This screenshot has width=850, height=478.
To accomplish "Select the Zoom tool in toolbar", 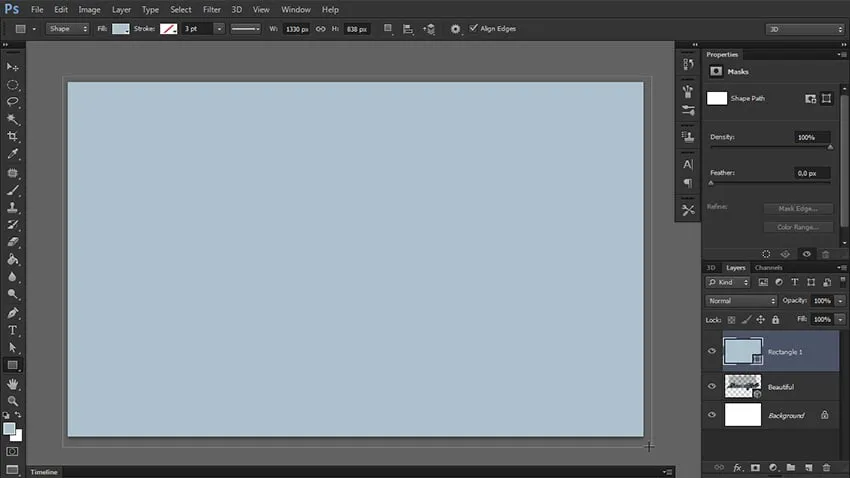I will [13, 400].
